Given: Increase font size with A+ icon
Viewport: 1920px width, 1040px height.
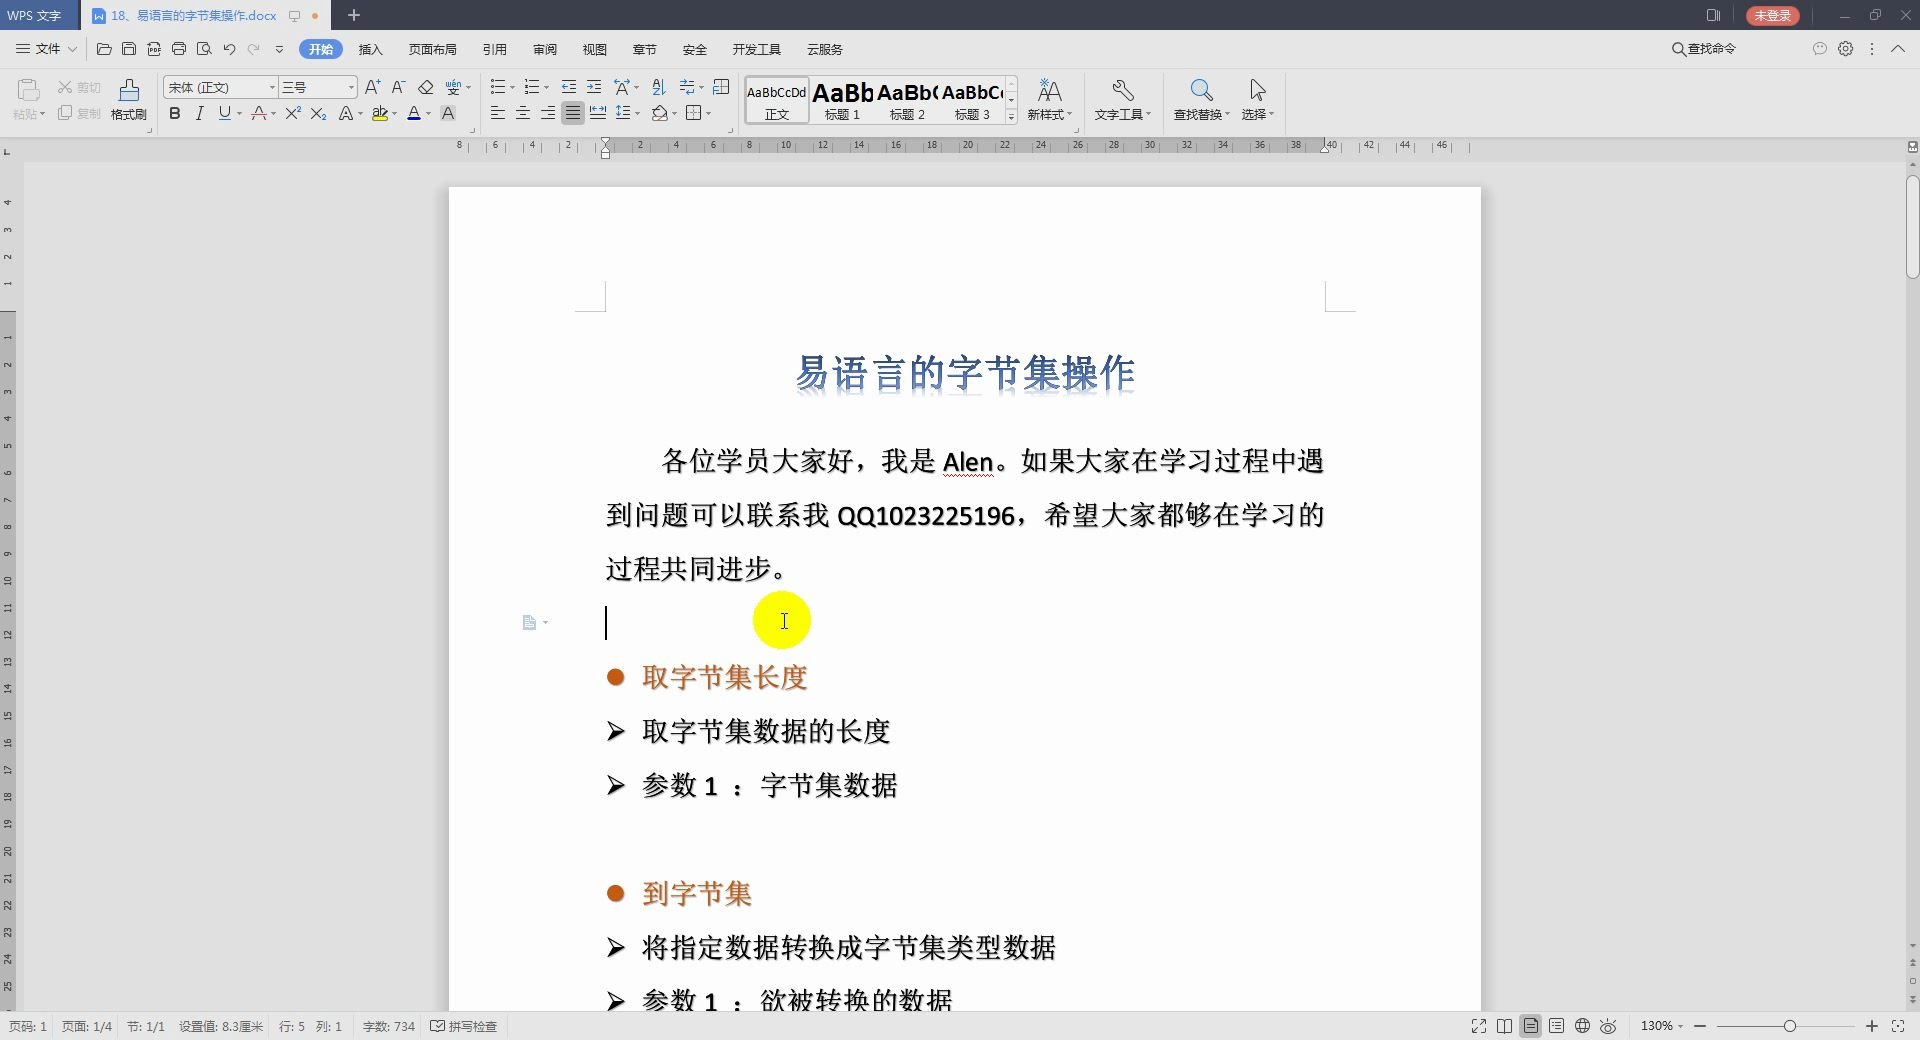Looking at the screenshot, I should [372, 87].
